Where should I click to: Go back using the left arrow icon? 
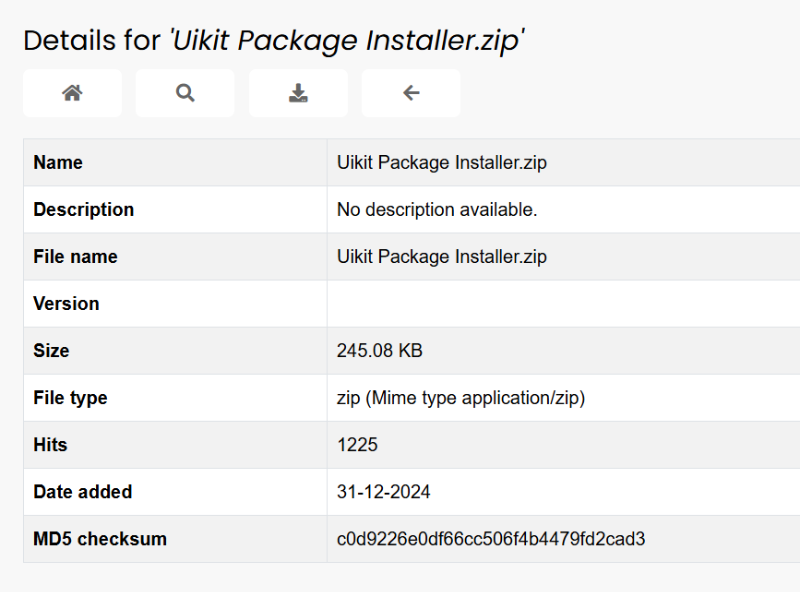[x=411, y=93]
